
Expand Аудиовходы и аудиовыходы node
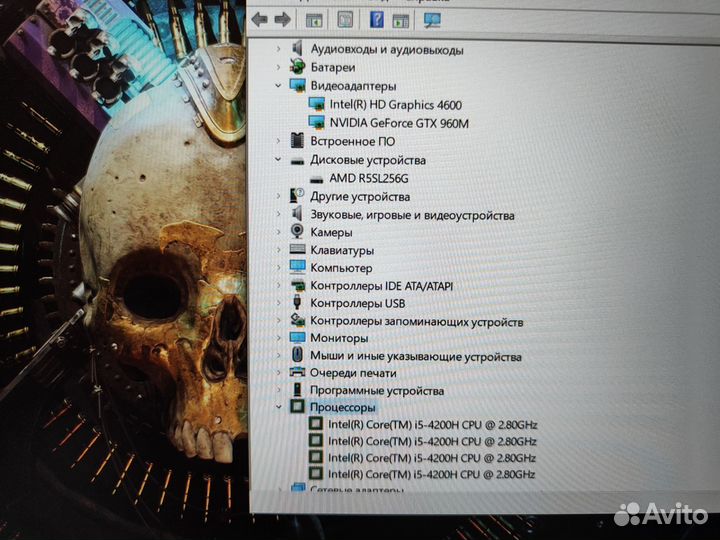(278, 48)
